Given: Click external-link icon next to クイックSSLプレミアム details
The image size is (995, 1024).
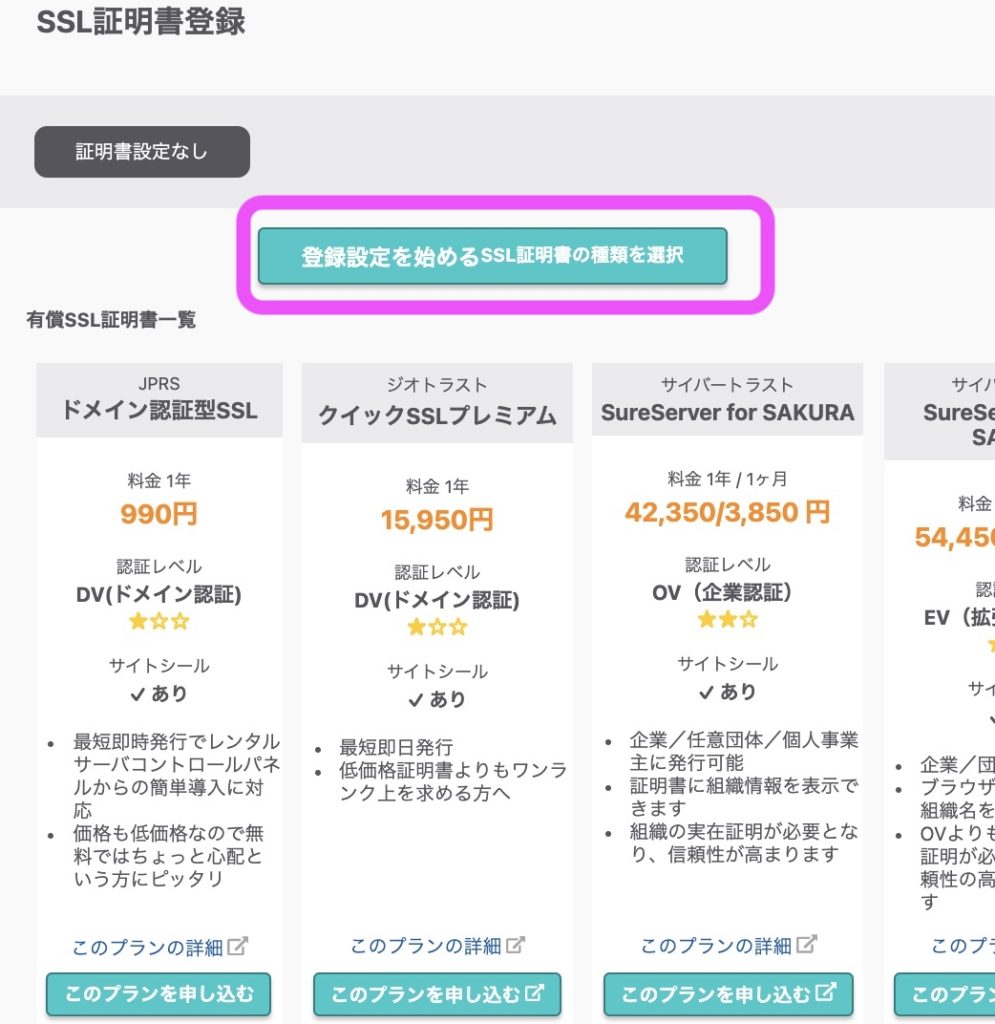Looking at the screenshot, I should 516,945.
